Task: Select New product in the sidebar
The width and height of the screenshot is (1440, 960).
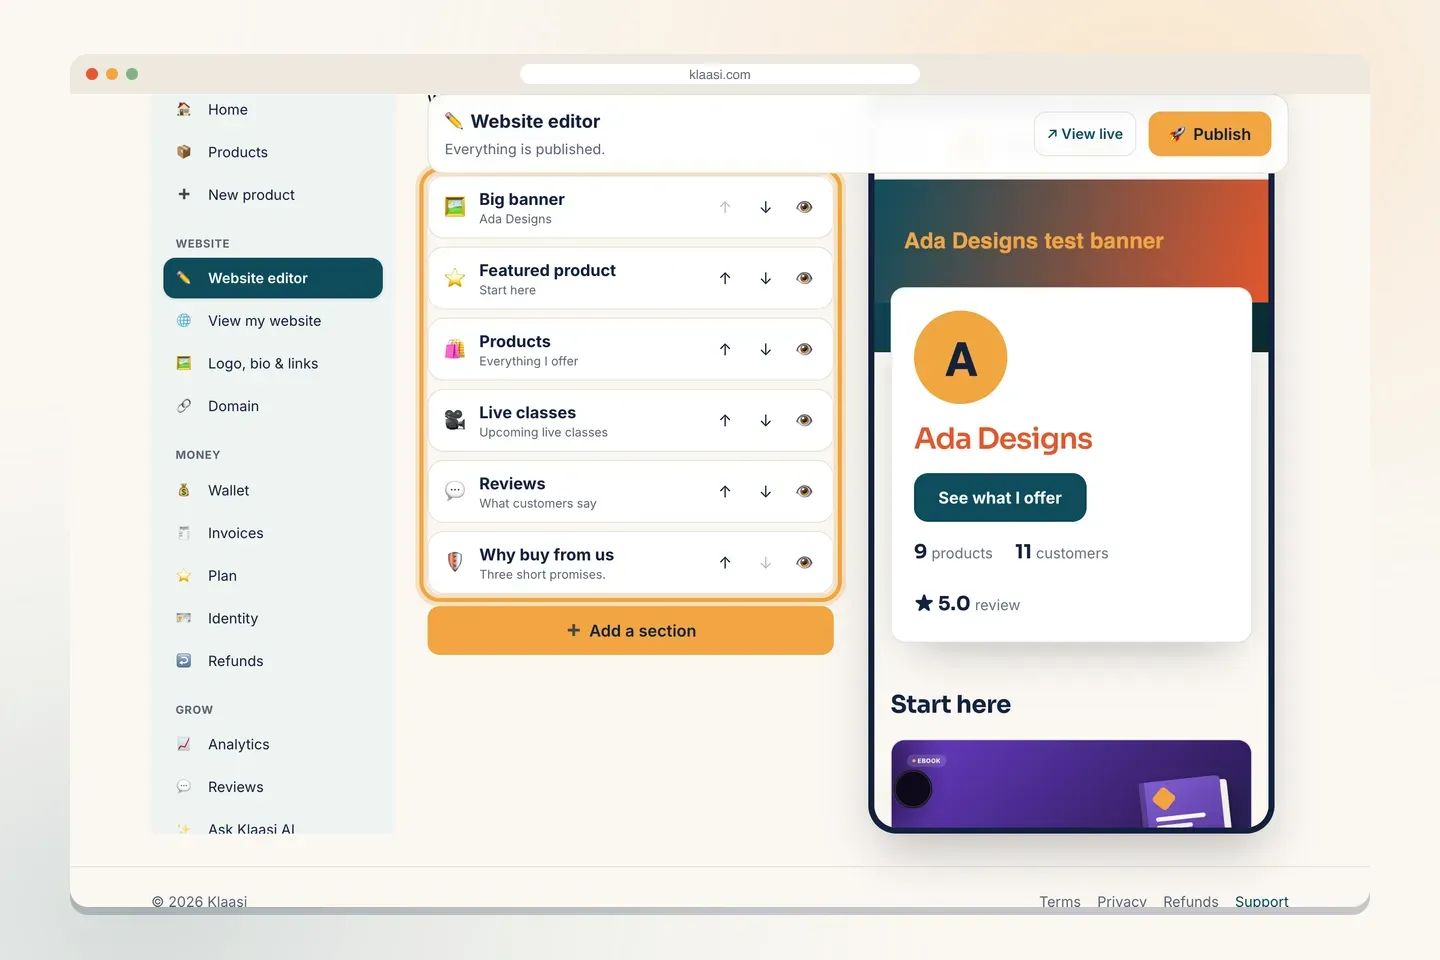Action: point(273,195)
